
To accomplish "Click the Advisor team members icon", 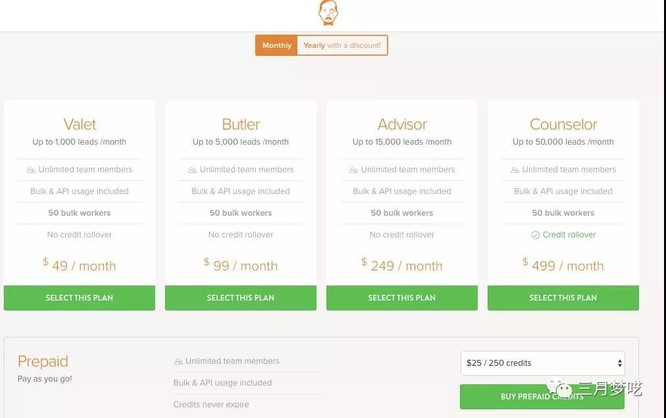I will coord(354,170).
